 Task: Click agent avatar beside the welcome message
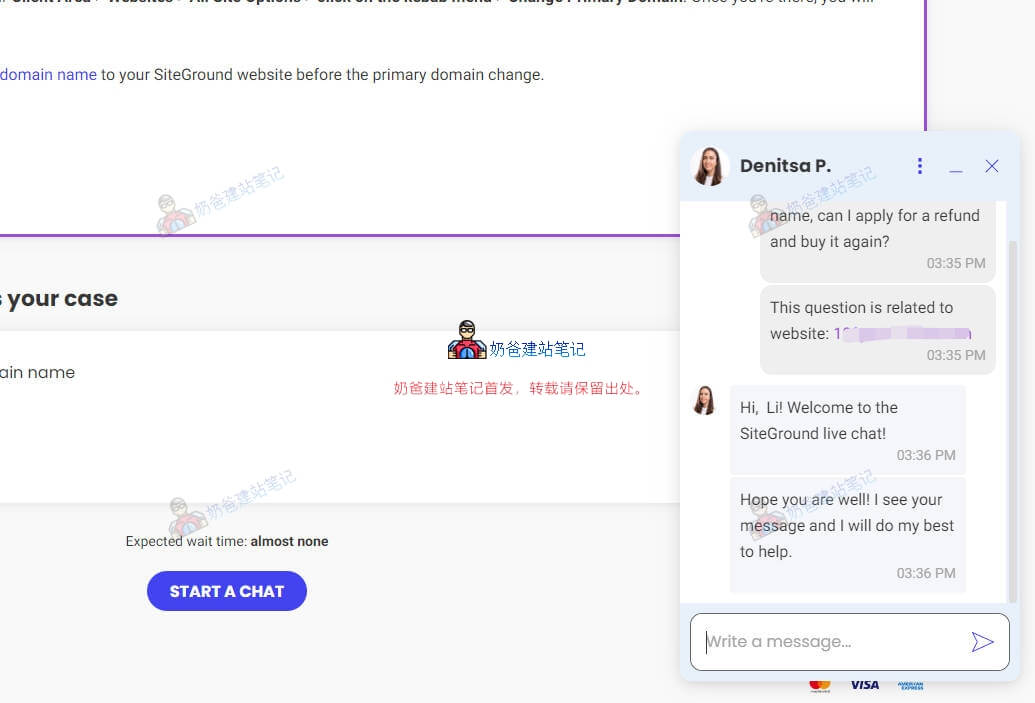click(x=705, y=401)
